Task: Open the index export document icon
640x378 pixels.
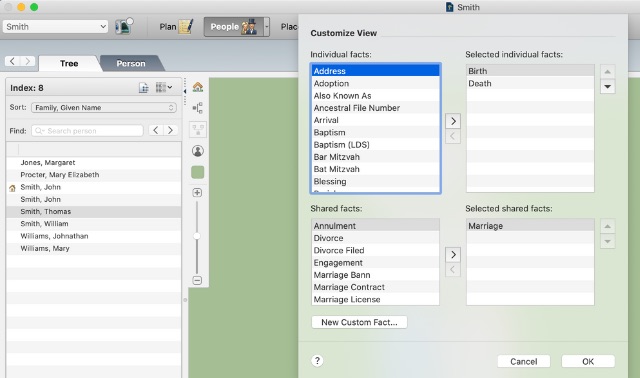Action: (144, 88)
